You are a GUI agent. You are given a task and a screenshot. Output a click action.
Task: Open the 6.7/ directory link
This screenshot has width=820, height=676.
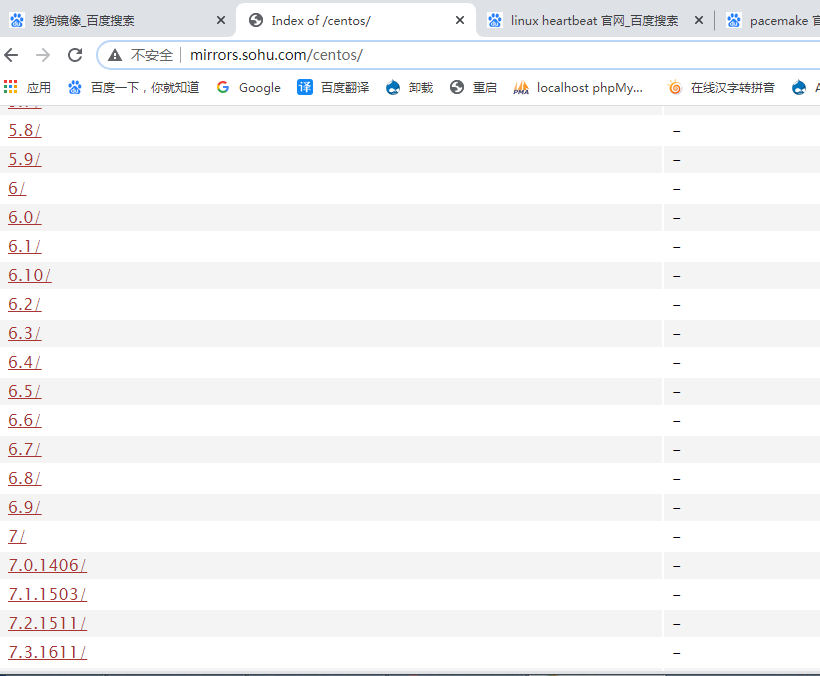25,449
